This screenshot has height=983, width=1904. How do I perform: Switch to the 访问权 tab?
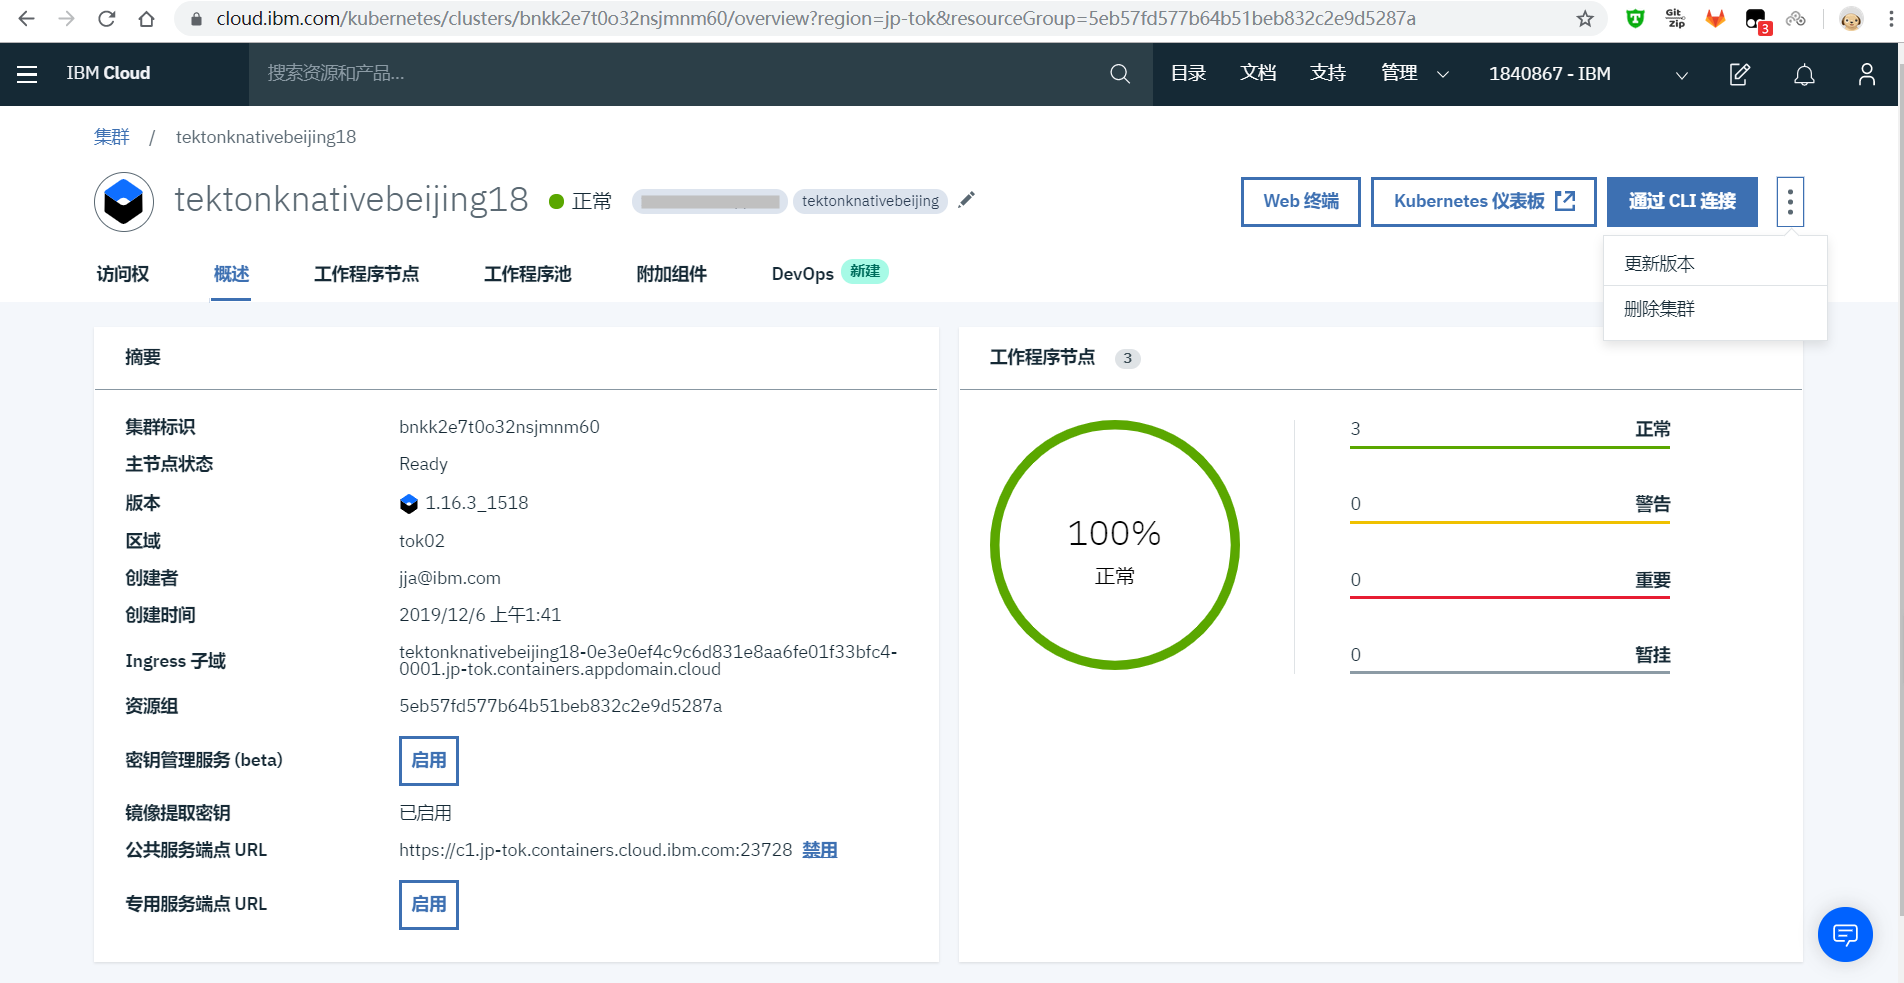click(x=123, y=274)
